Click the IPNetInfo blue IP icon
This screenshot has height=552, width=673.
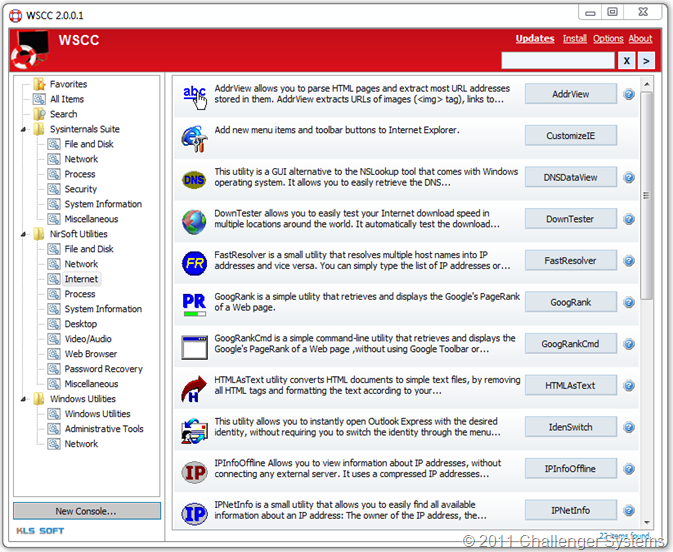pos(194,514)
